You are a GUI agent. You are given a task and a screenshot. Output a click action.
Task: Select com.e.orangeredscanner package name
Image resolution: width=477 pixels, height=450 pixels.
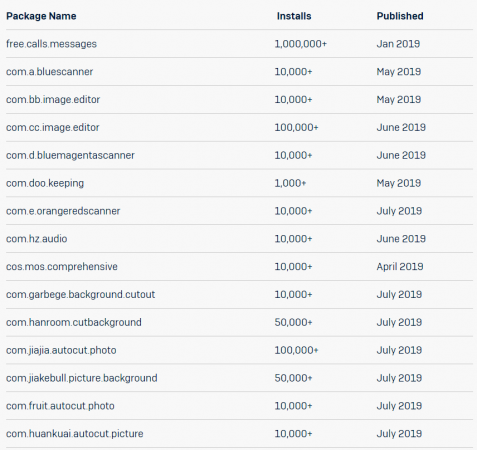pyautogui.click(x=63, y=211)
